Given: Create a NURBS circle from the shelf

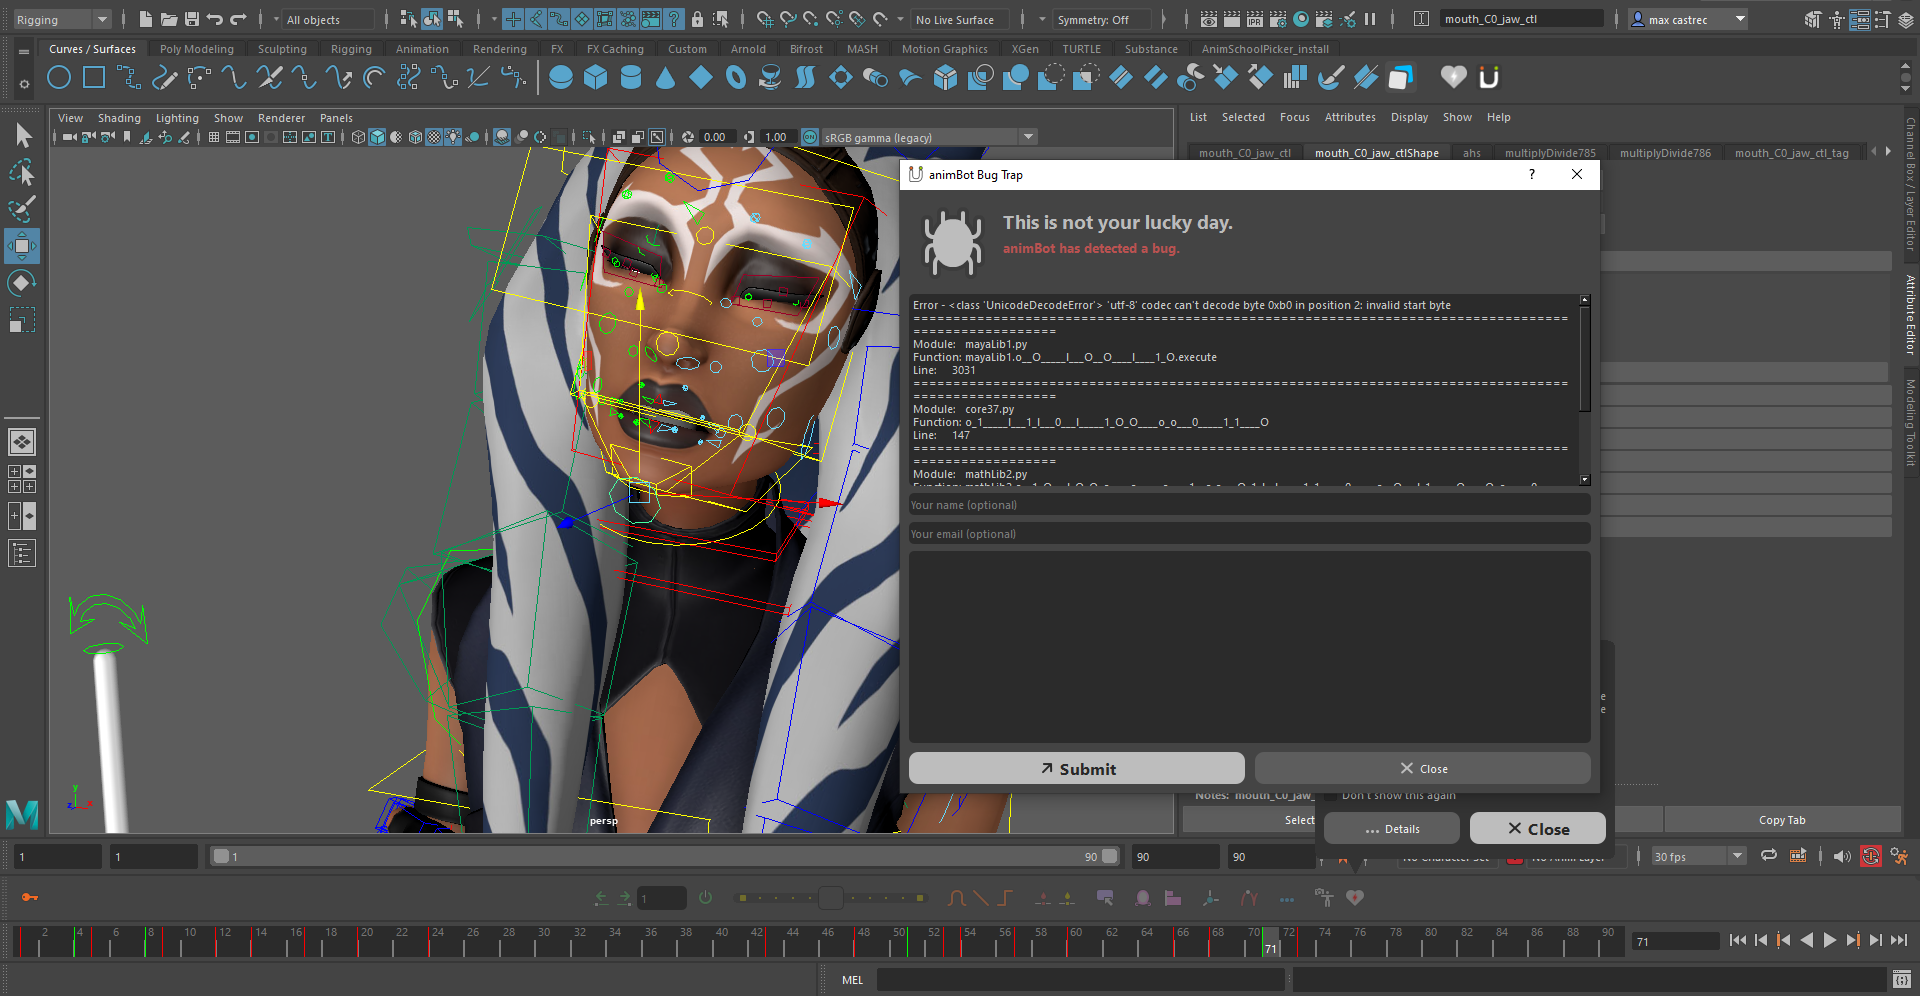Looking at the screenshot, I should pos(59,77).
